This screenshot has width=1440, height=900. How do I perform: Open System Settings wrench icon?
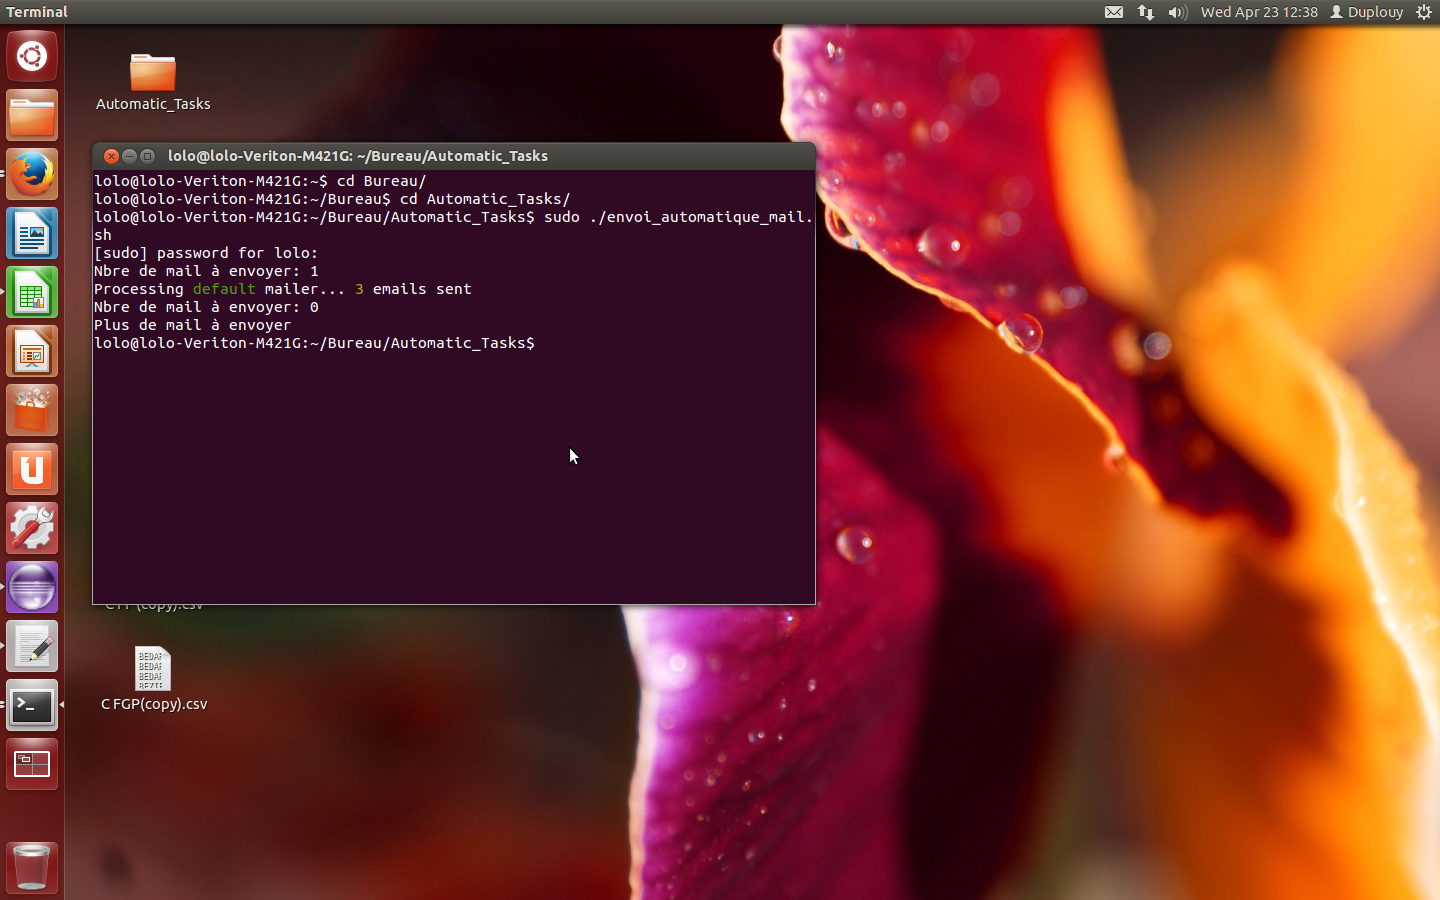32,529
